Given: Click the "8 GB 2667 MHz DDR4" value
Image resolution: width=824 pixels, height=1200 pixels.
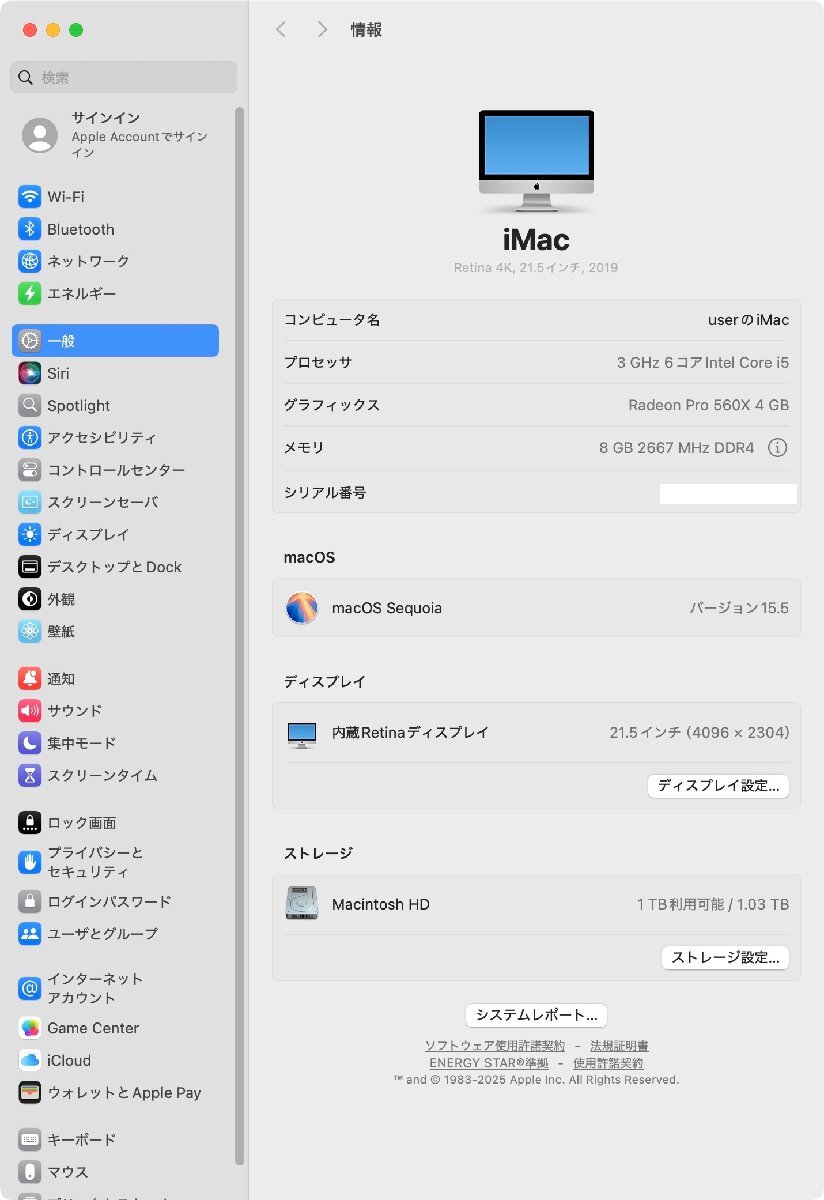Looking at the screenshot, I should pyautogui.click(x=677, y=448).
